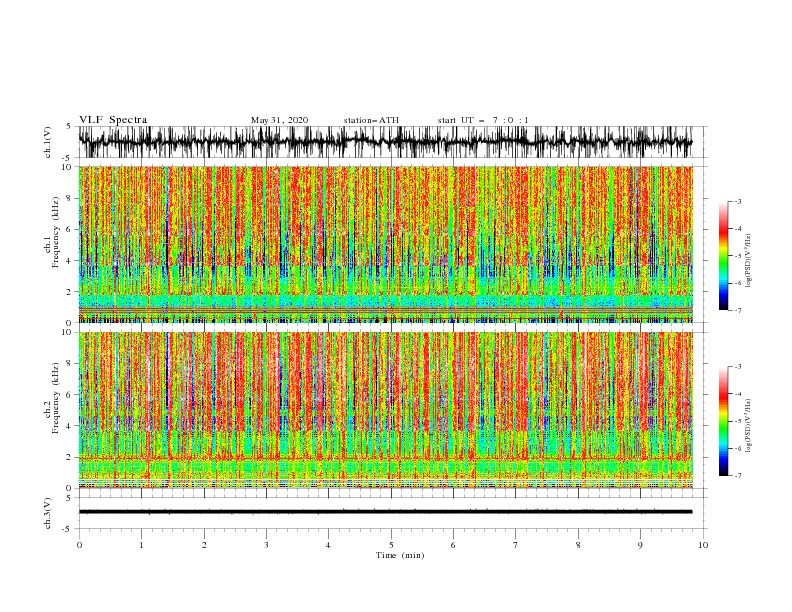Click the ch.3 voltage waveform trace

point(386,512)
